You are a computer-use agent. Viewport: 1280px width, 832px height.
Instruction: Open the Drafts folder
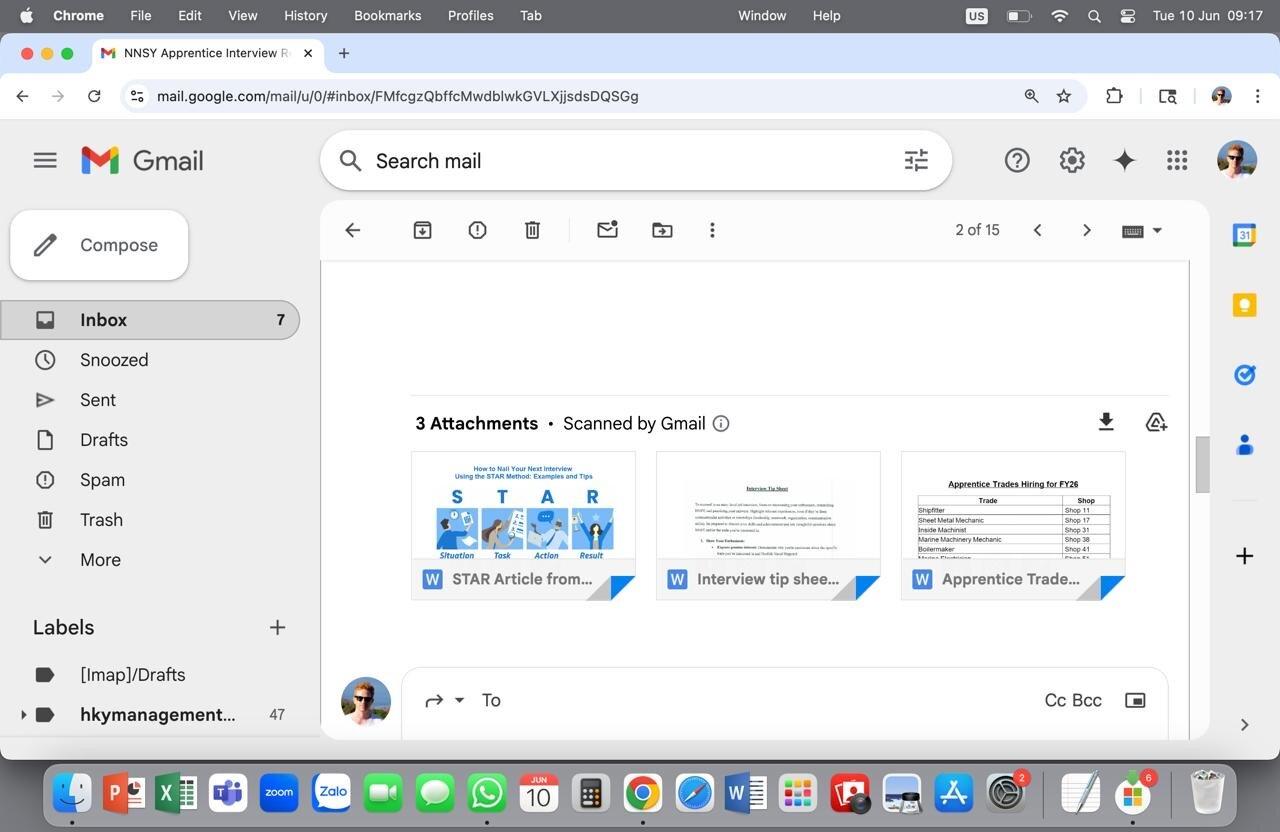tap(104, 440)
